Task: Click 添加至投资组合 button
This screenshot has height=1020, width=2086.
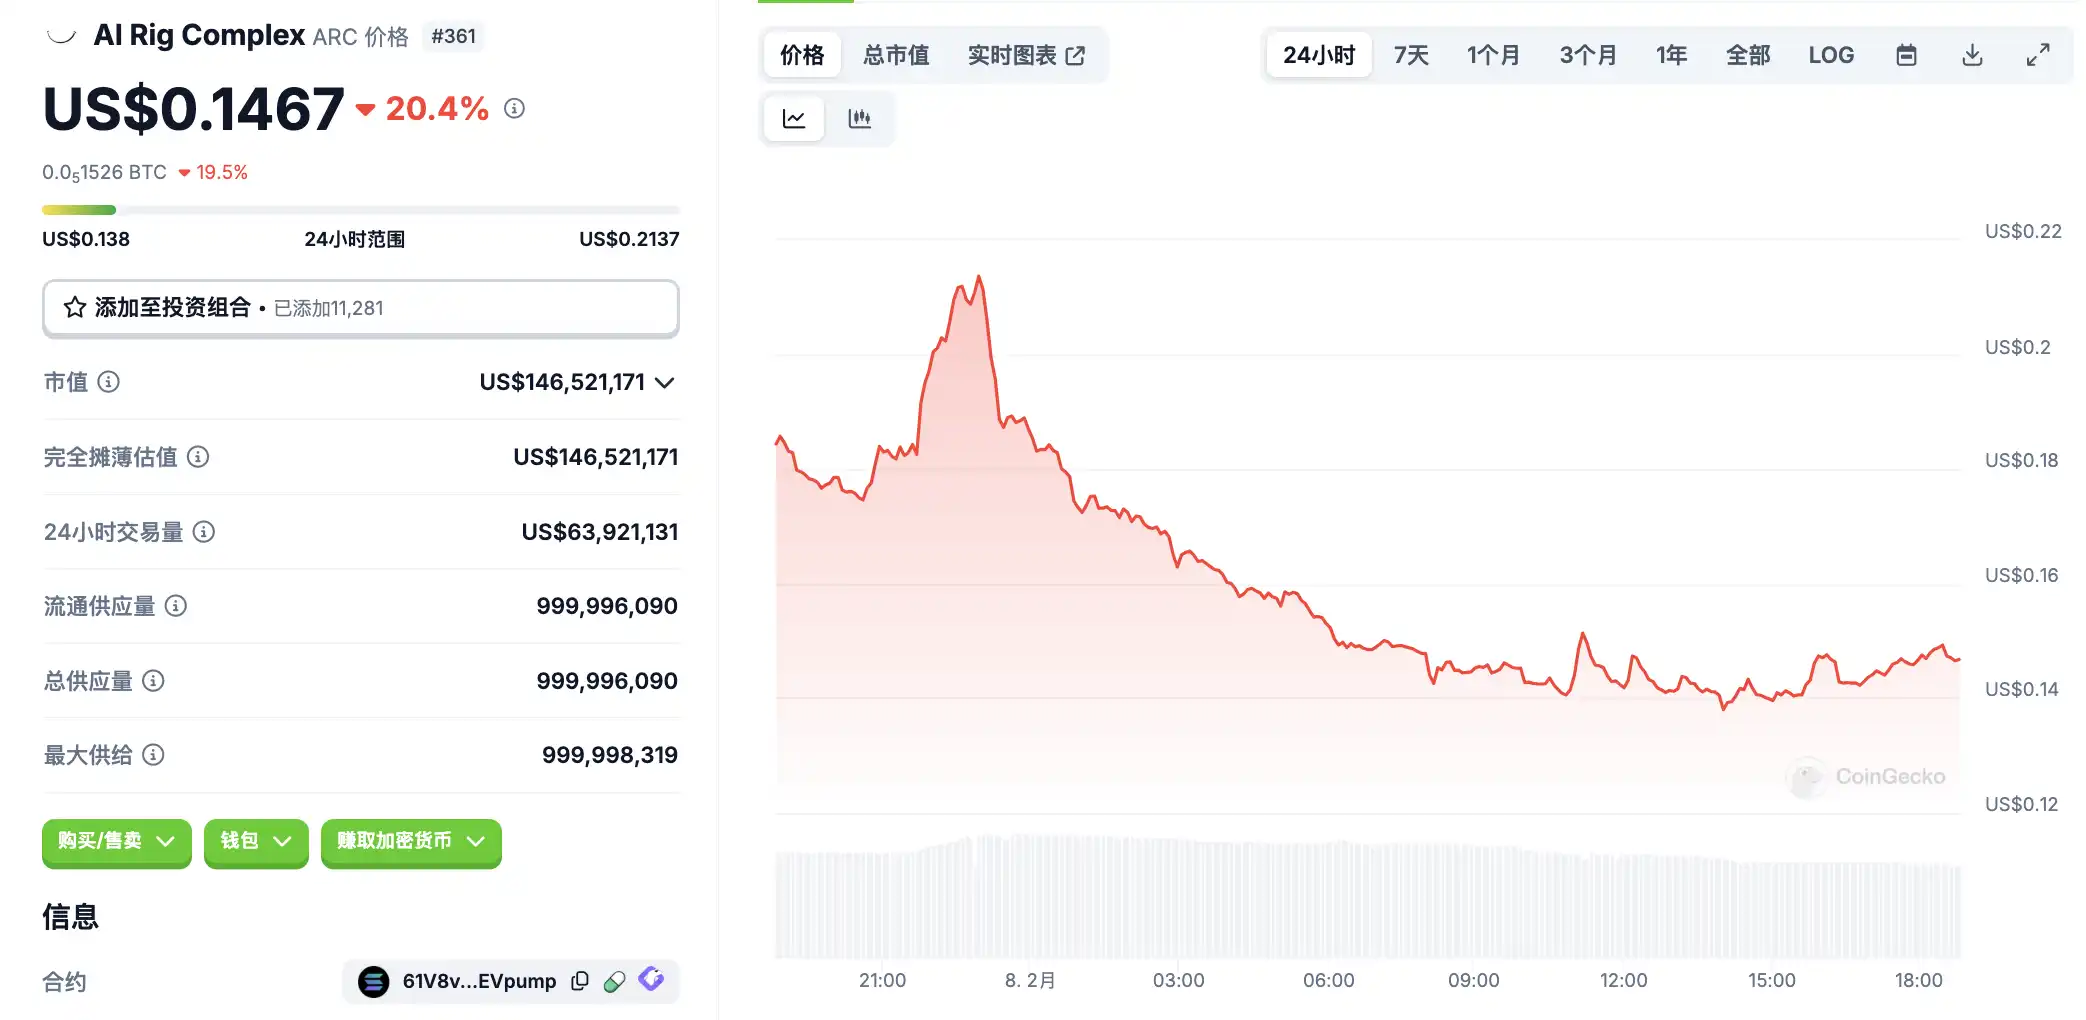Action: click(x=360, y=308)
